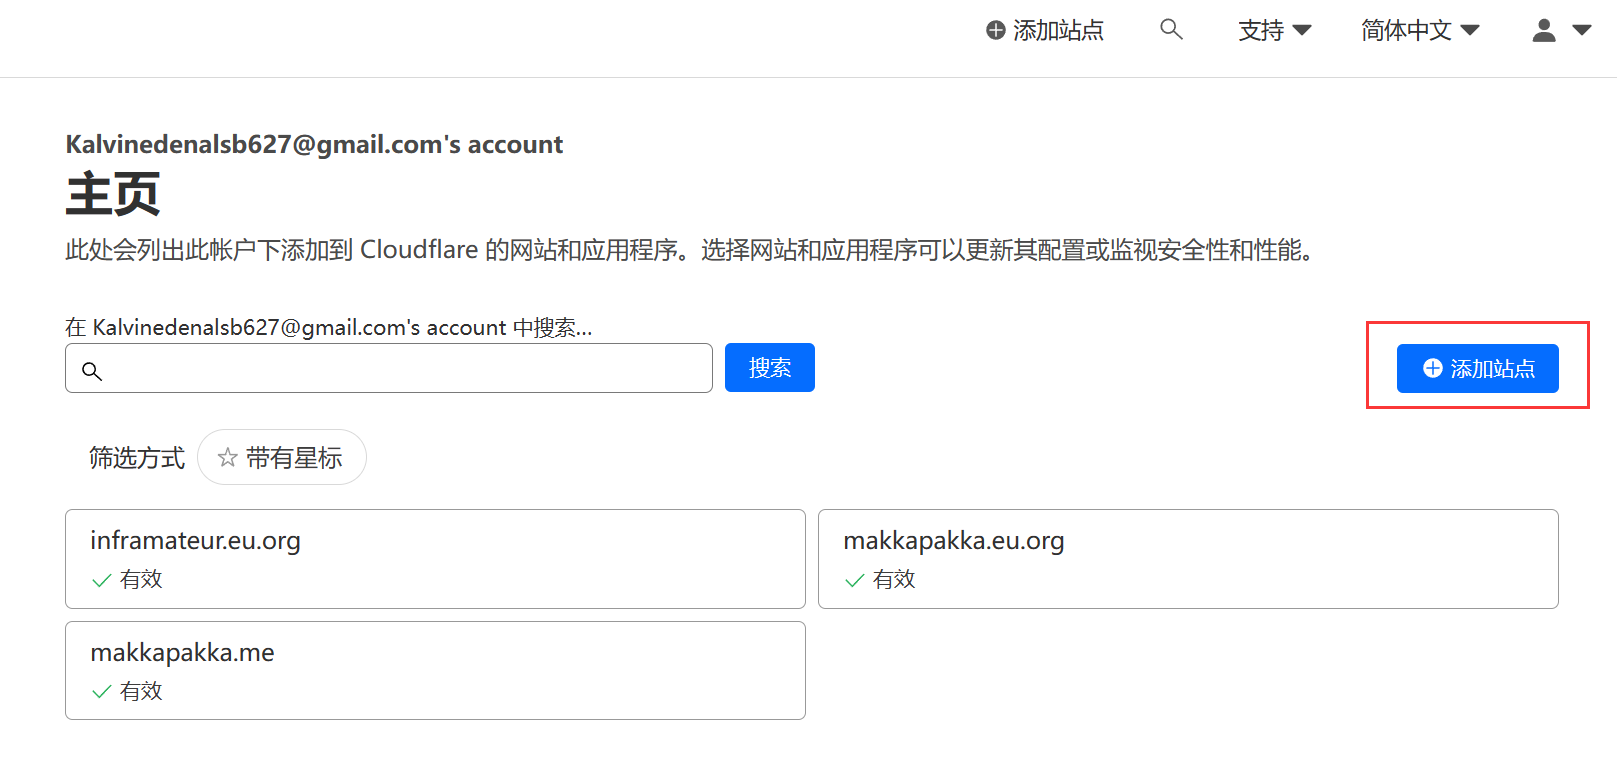Click 添加站点 in the top navigation bar
This screenshot has width=1617, height=771.
(1057, 31)
